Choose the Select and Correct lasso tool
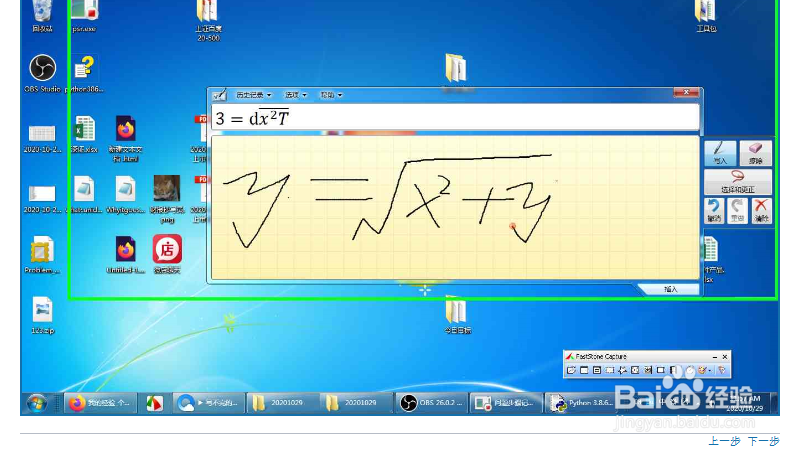The height and width of the screenshot is (450, 800). (738, 182)
